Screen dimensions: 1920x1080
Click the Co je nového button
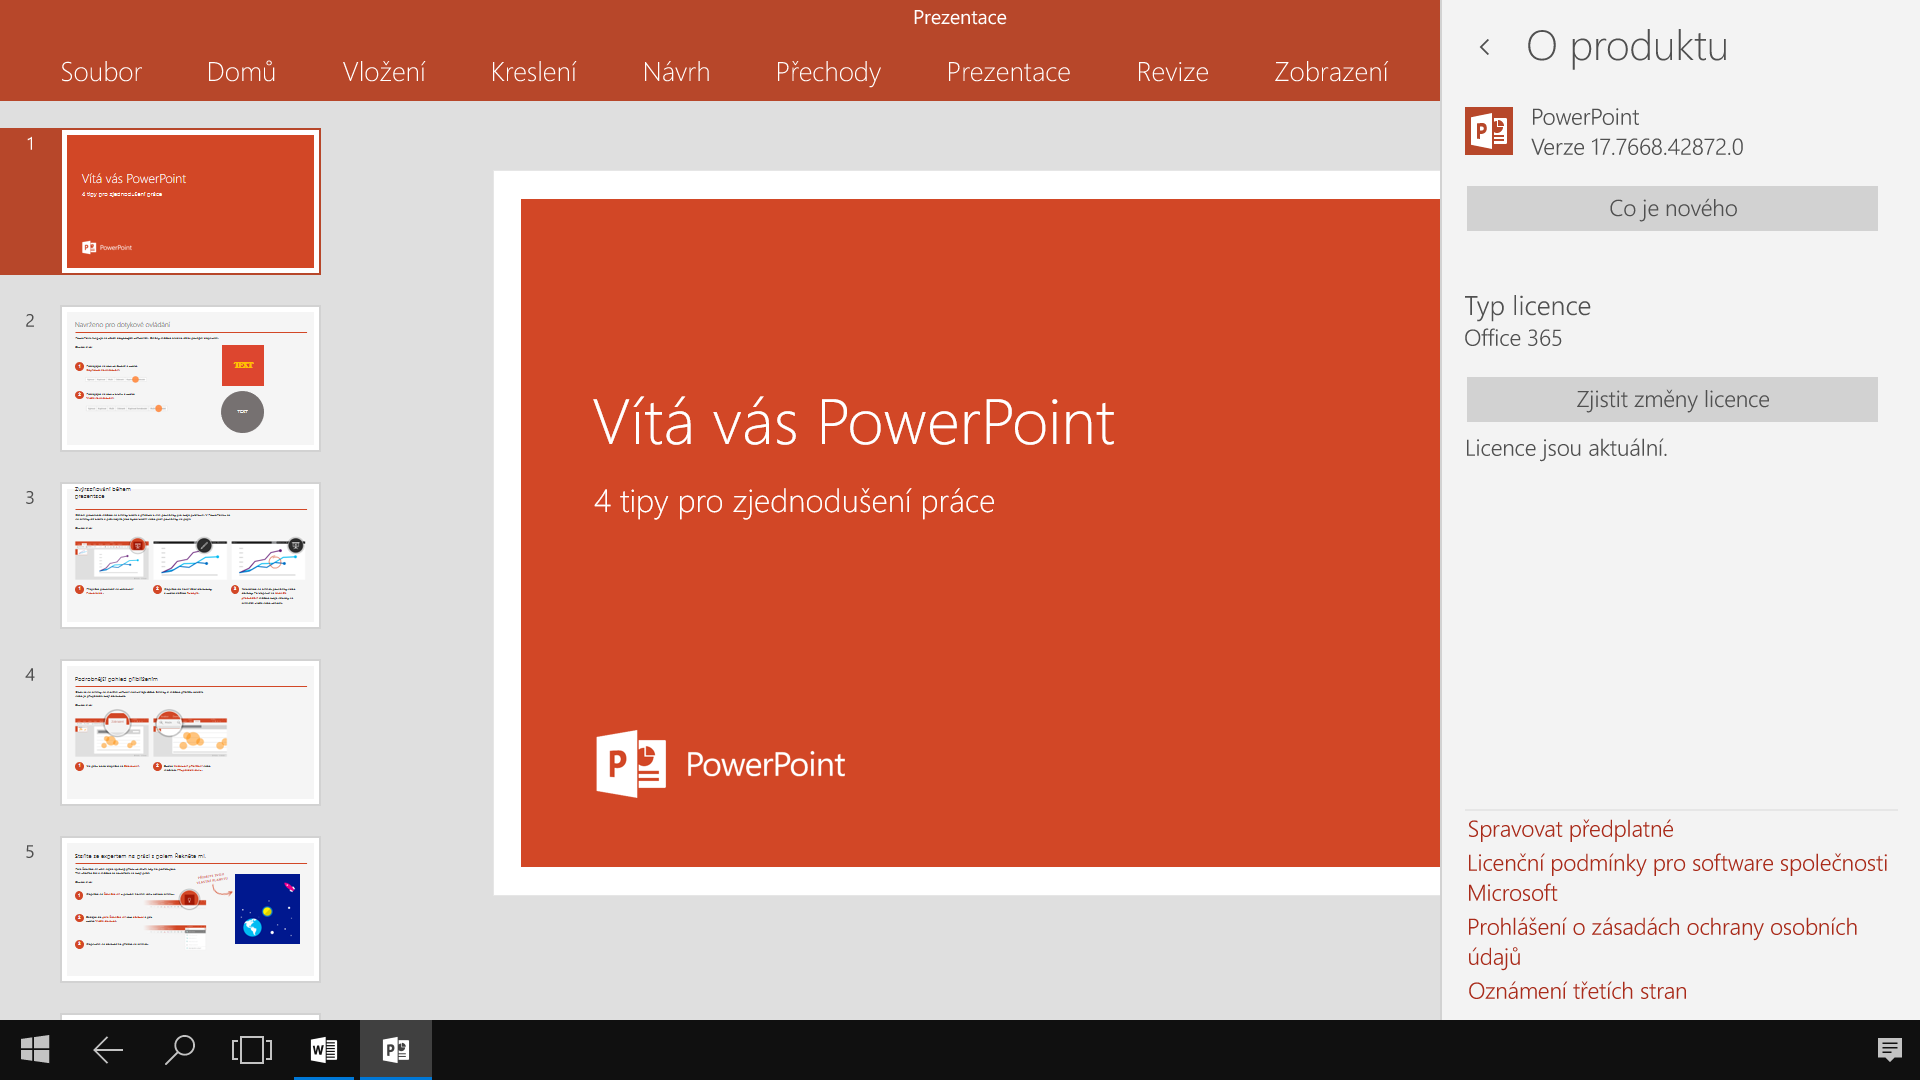coord(1672,208)
